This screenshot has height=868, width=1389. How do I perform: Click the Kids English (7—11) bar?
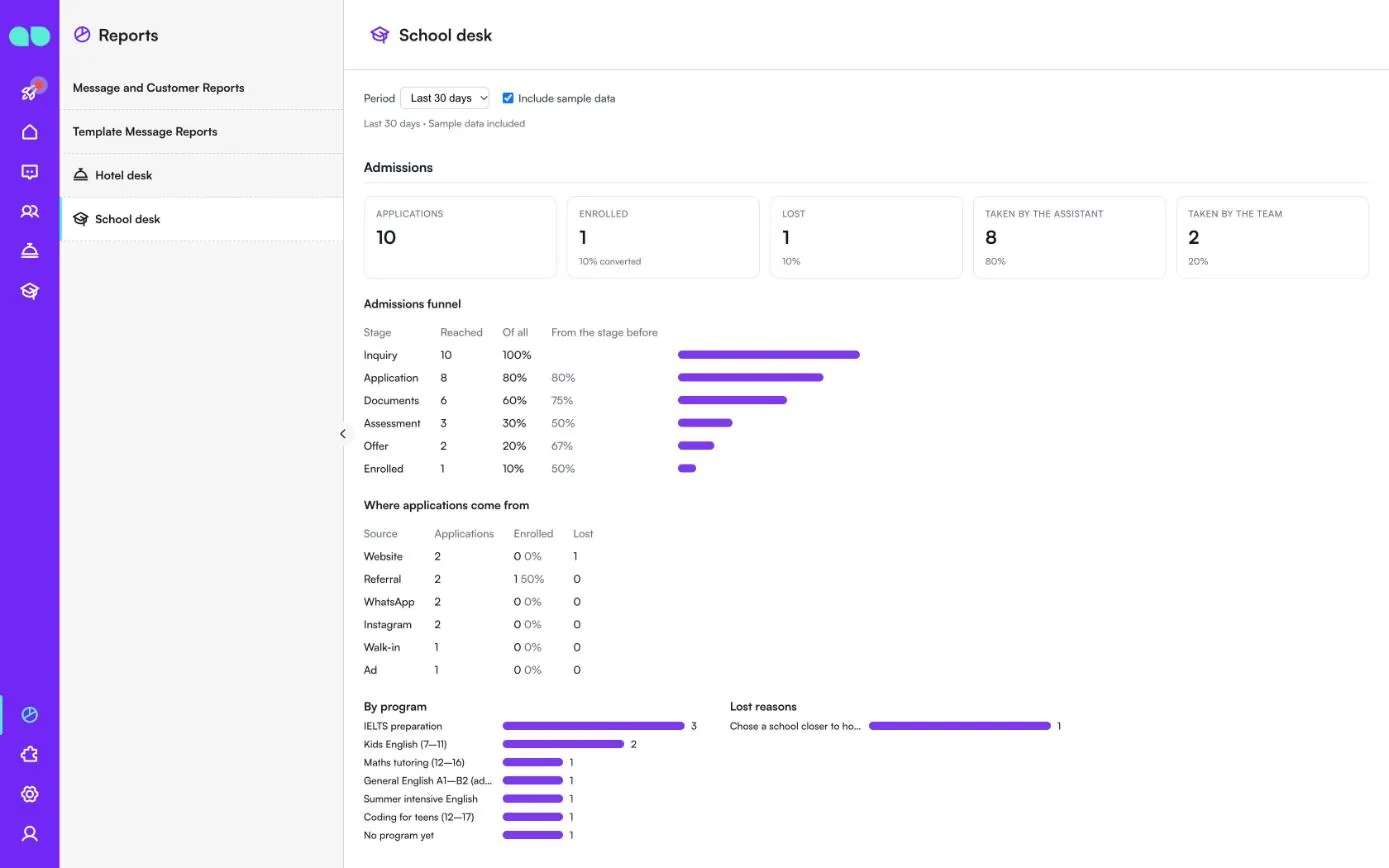[563, 744]
